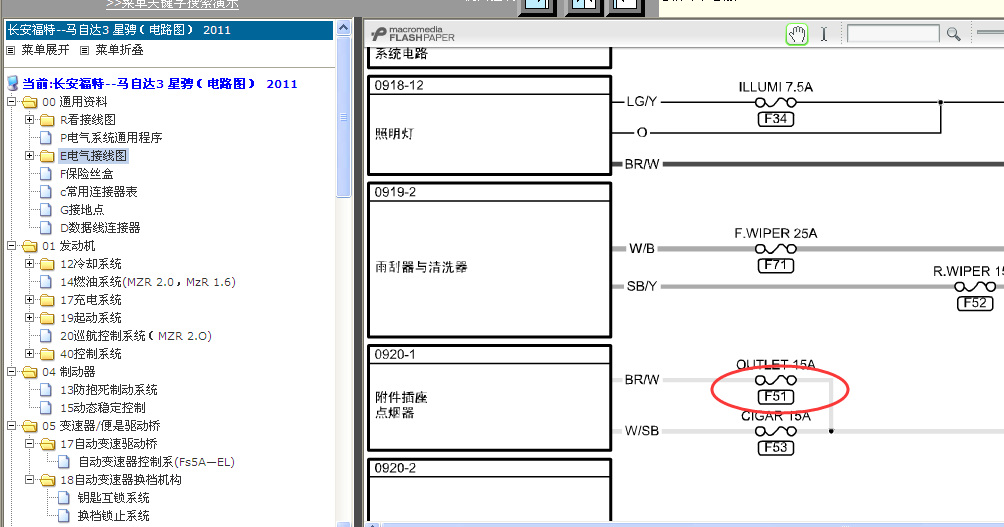Click the sidebar scrollbar up arrow
The height and width of the screenshot is (527, 1004).
pos(343,28)
